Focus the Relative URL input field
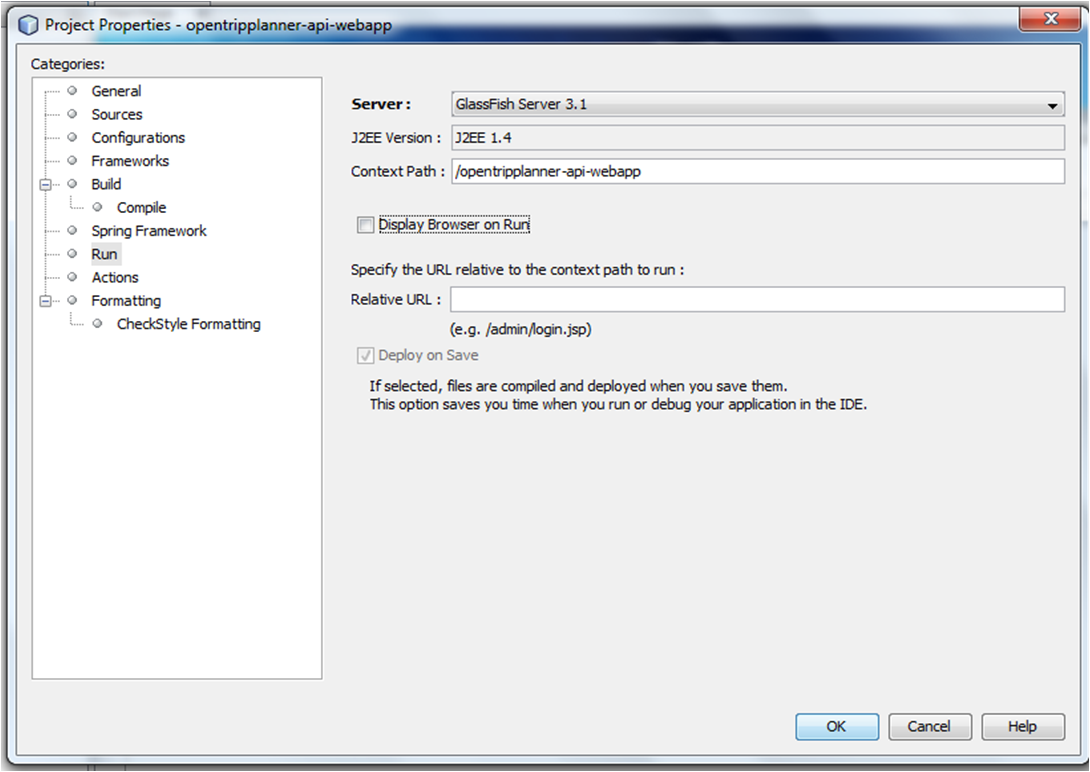Viewport: 1090px width, 772px height. (757, 299)
